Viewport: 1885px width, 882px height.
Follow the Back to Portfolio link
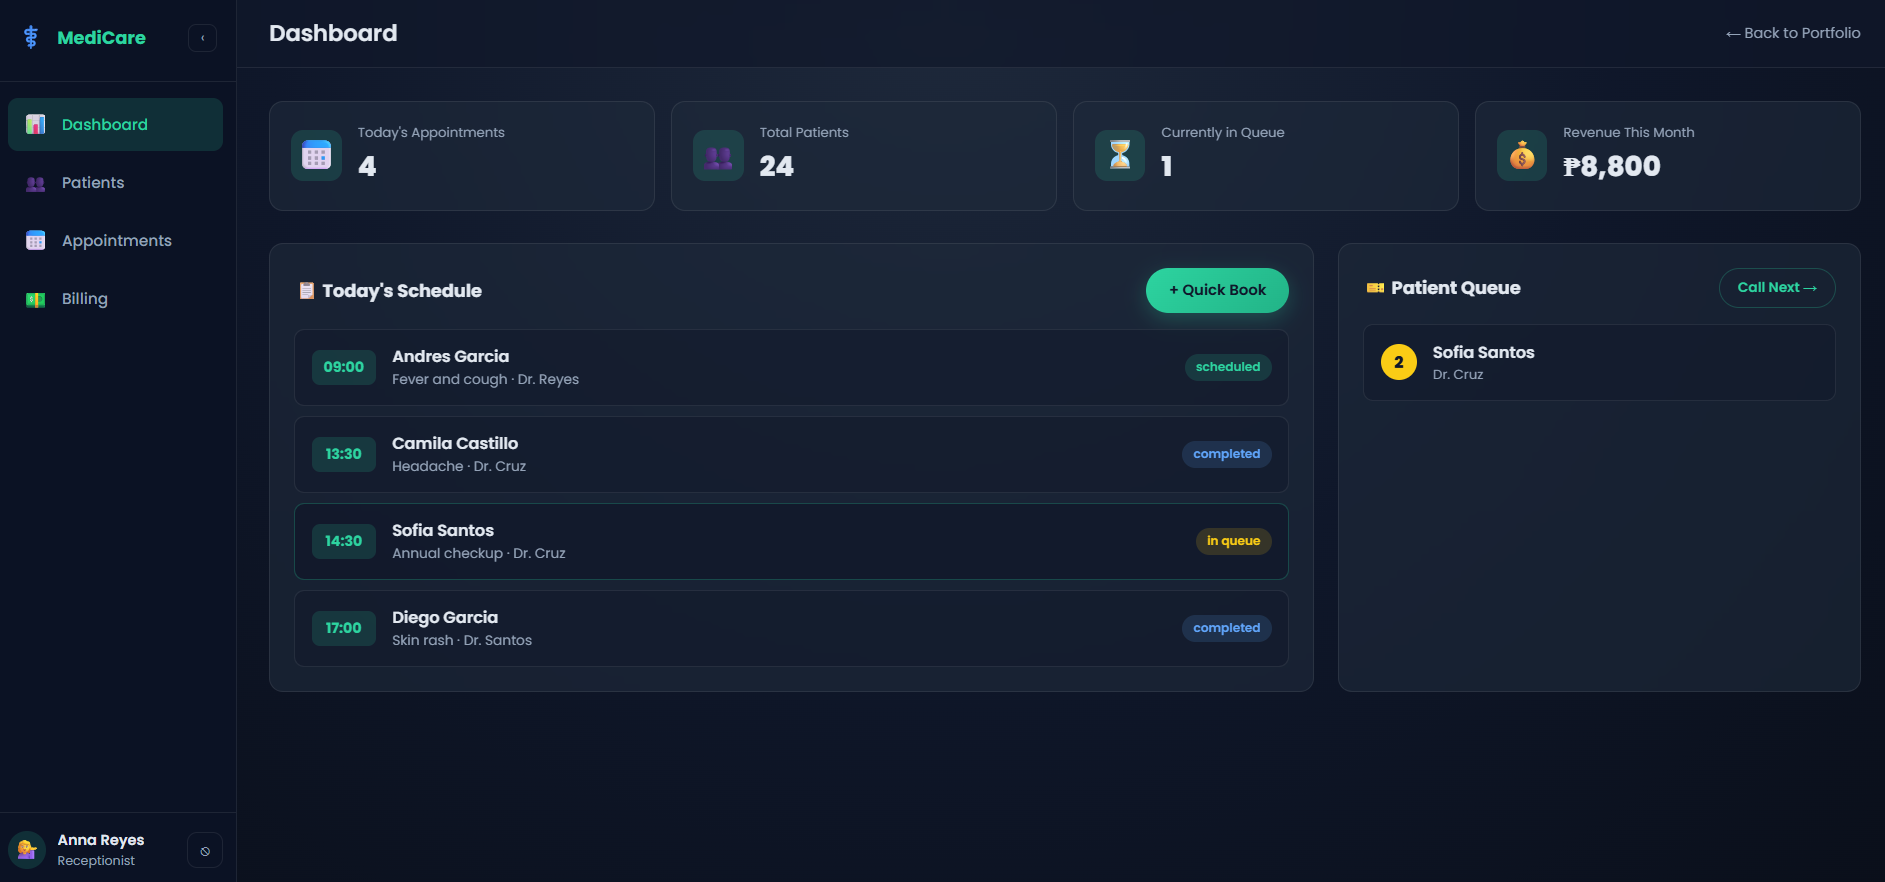point(1793,33)
